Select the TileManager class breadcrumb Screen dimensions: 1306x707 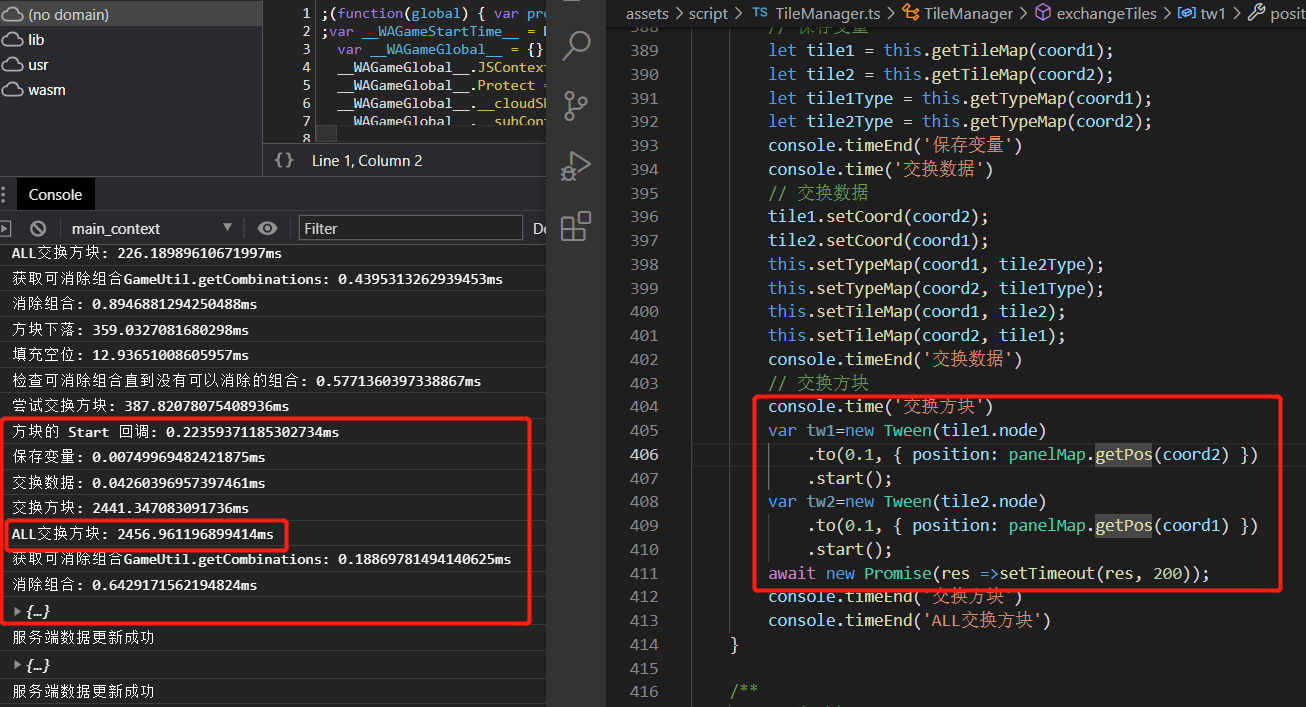(969, 13)
